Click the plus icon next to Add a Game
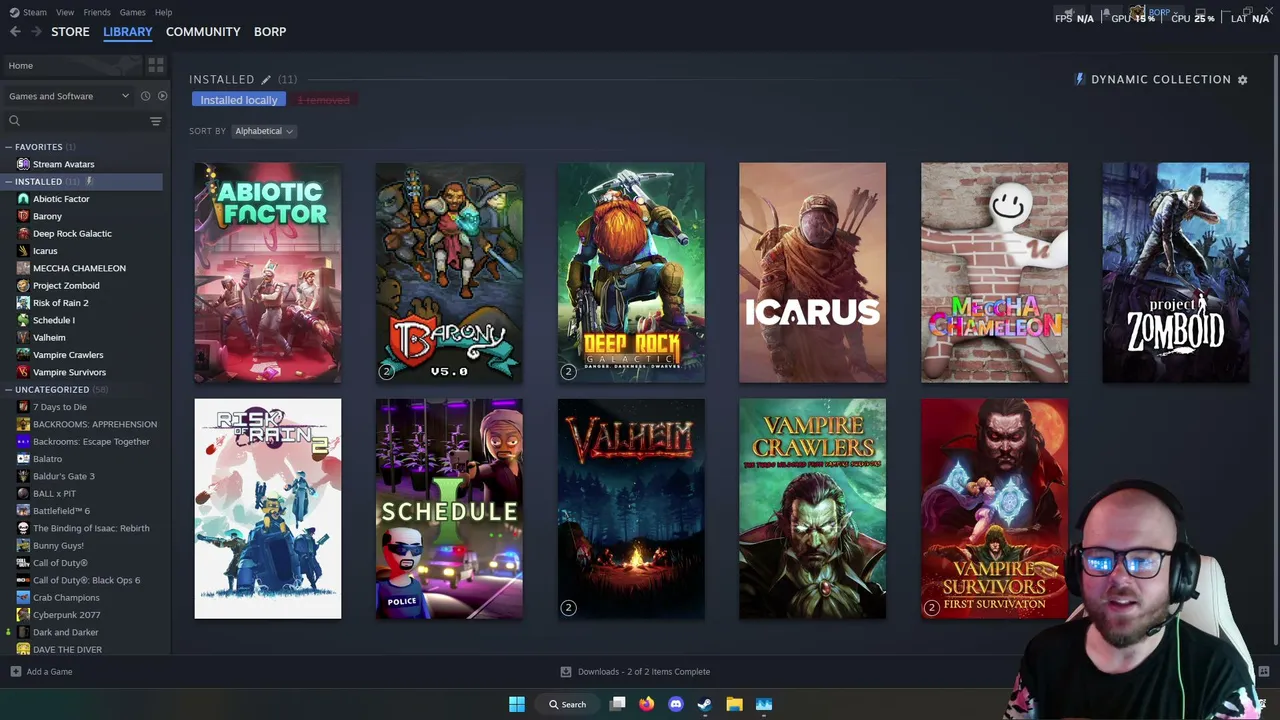1280x720 pixels. [x=15, y=672]
